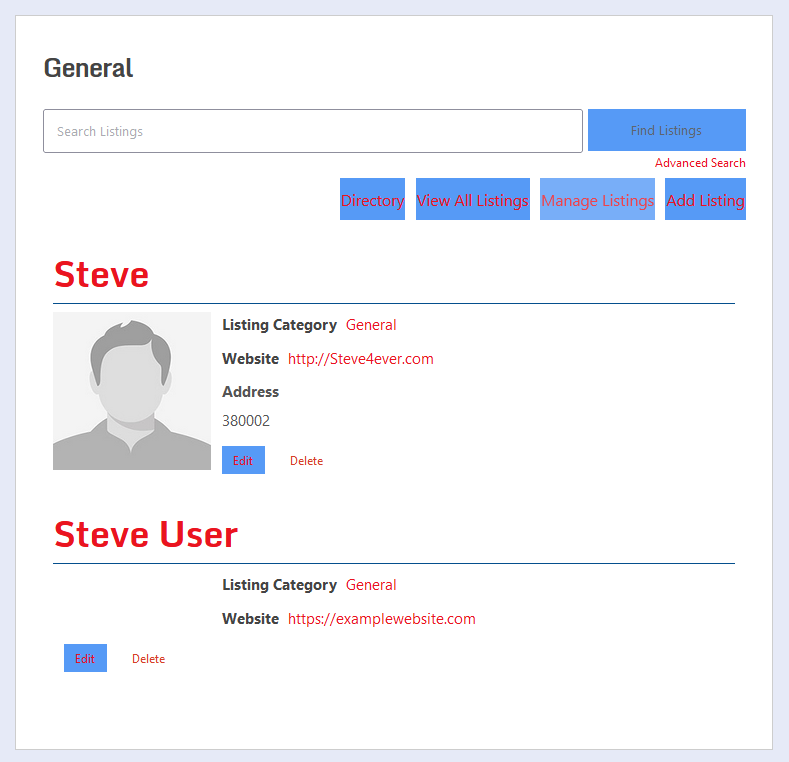The width and height of the screenshot is (789, 762).
Task: Edit the Steve User listing
Action: coord(85,658)
